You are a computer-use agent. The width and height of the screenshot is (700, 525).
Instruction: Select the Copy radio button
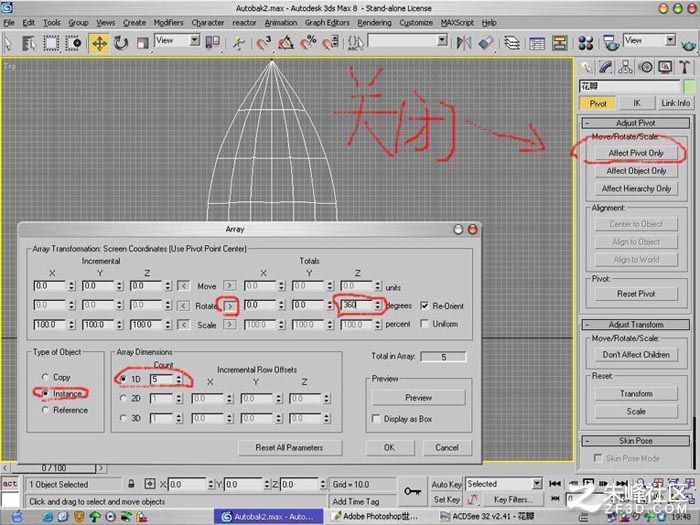click(45, 377)
